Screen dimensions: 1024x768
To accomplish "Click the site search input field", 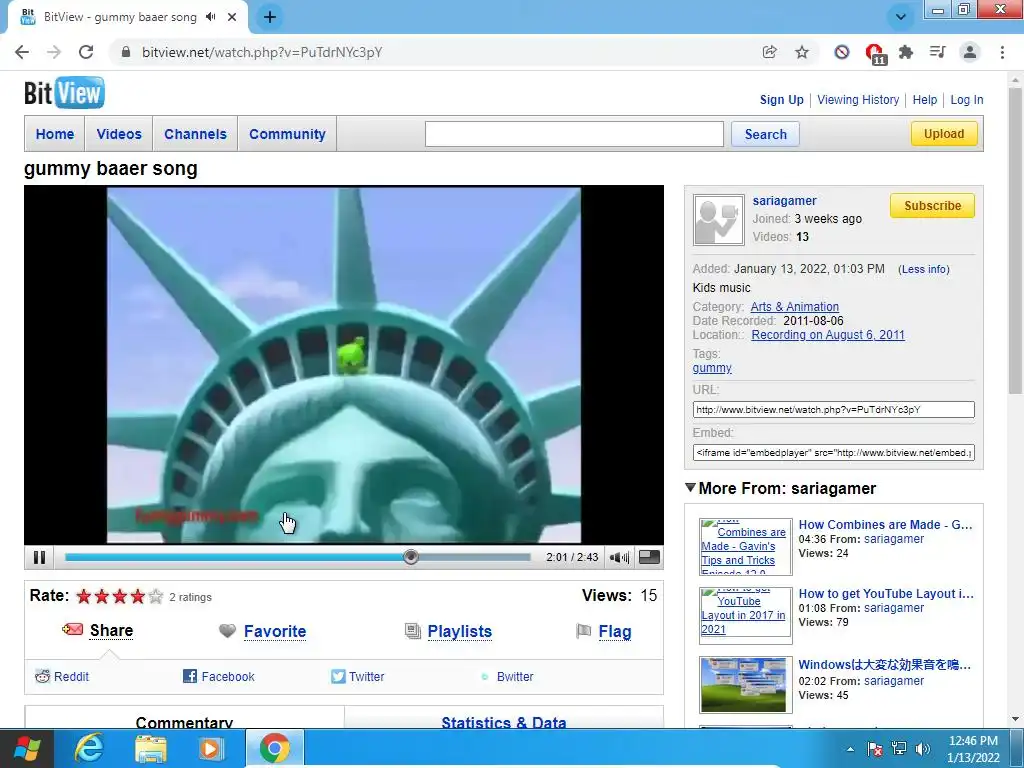I will (x=574, y=134).
